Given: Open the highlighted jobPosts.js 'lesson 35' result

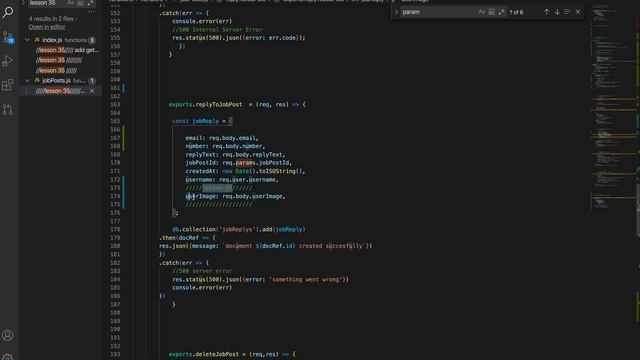Looking at the screenshot, I should [60, 91].
